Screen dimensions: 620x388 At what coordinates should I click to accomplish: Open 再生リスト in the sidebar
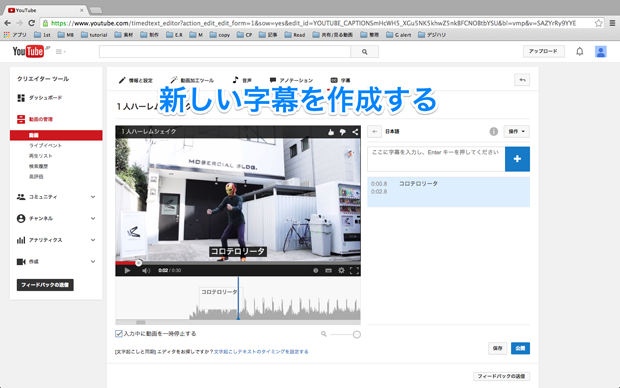[x=40, y=156]
